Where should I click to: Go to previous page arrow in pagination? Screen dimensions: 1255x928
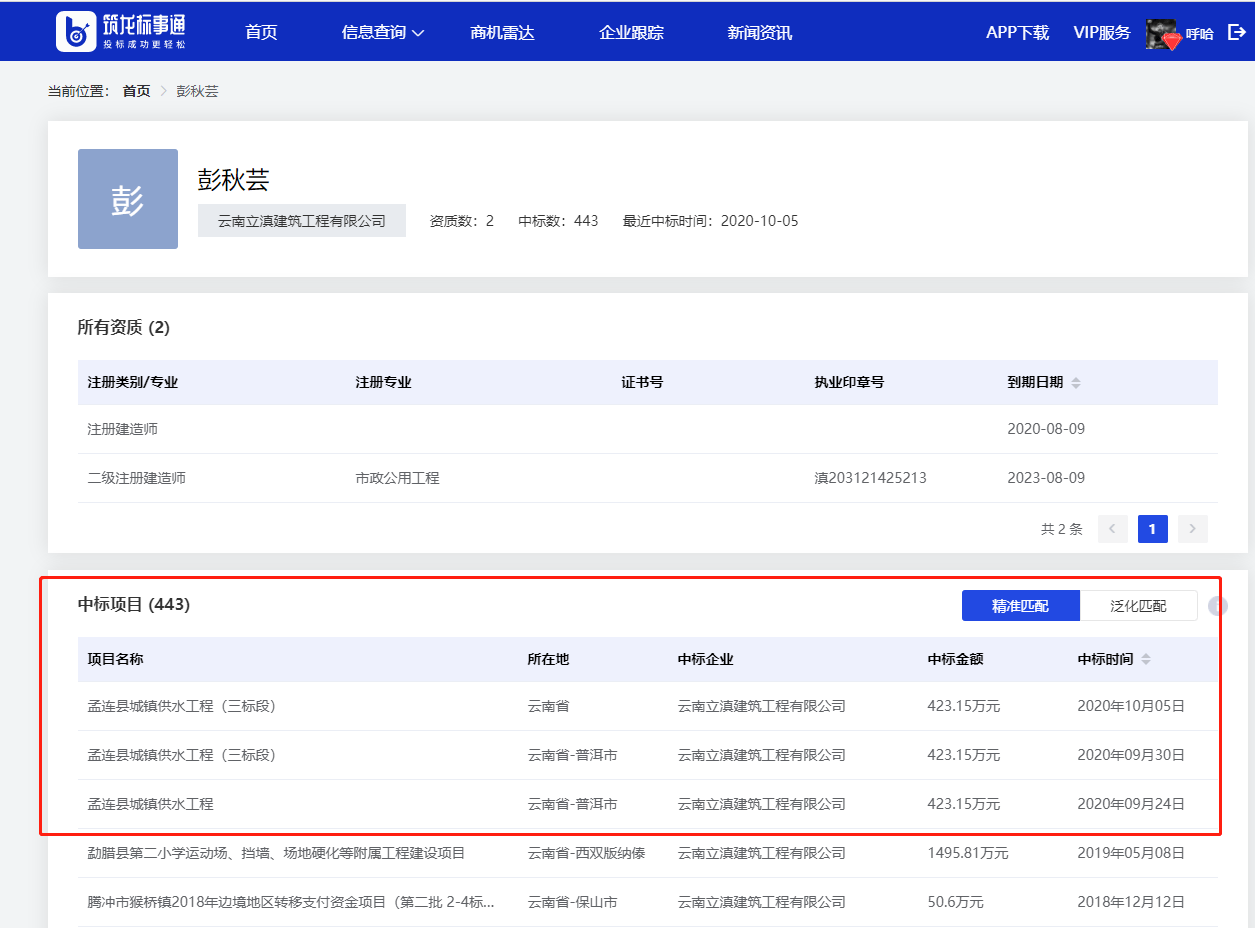(x=1113, y=529)
